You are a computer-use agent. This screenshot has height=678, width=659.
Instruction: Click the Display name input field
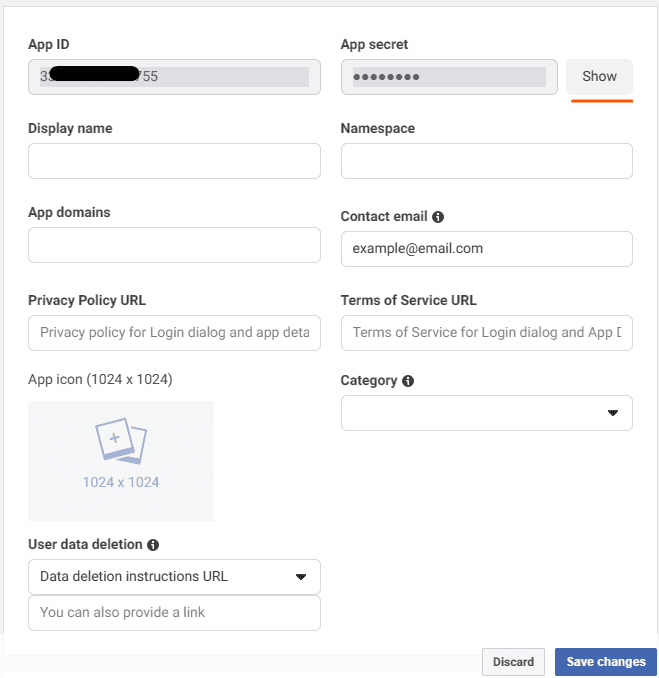click(x=174, y=161)
